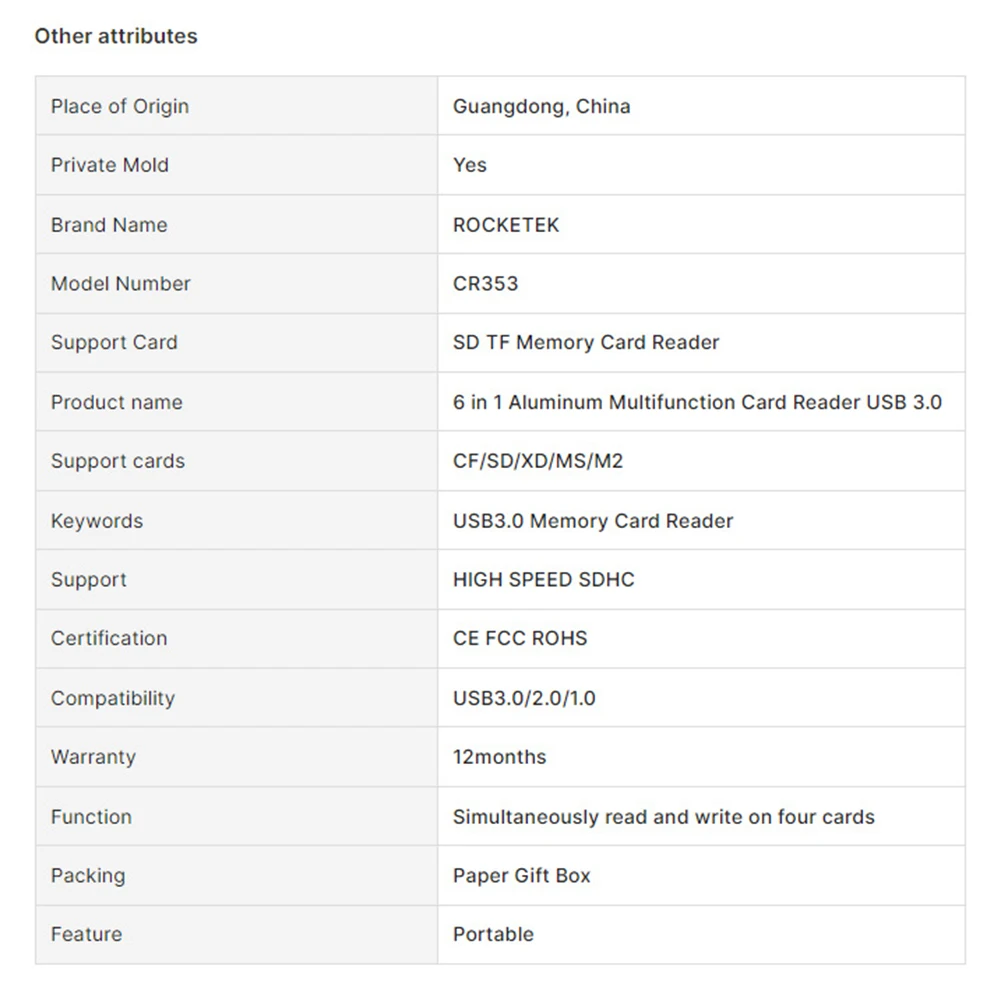Select the 'HIGH SPEED SDHC' value
This screenshot has height=1001, width=1001.
[x=543, y=580]
